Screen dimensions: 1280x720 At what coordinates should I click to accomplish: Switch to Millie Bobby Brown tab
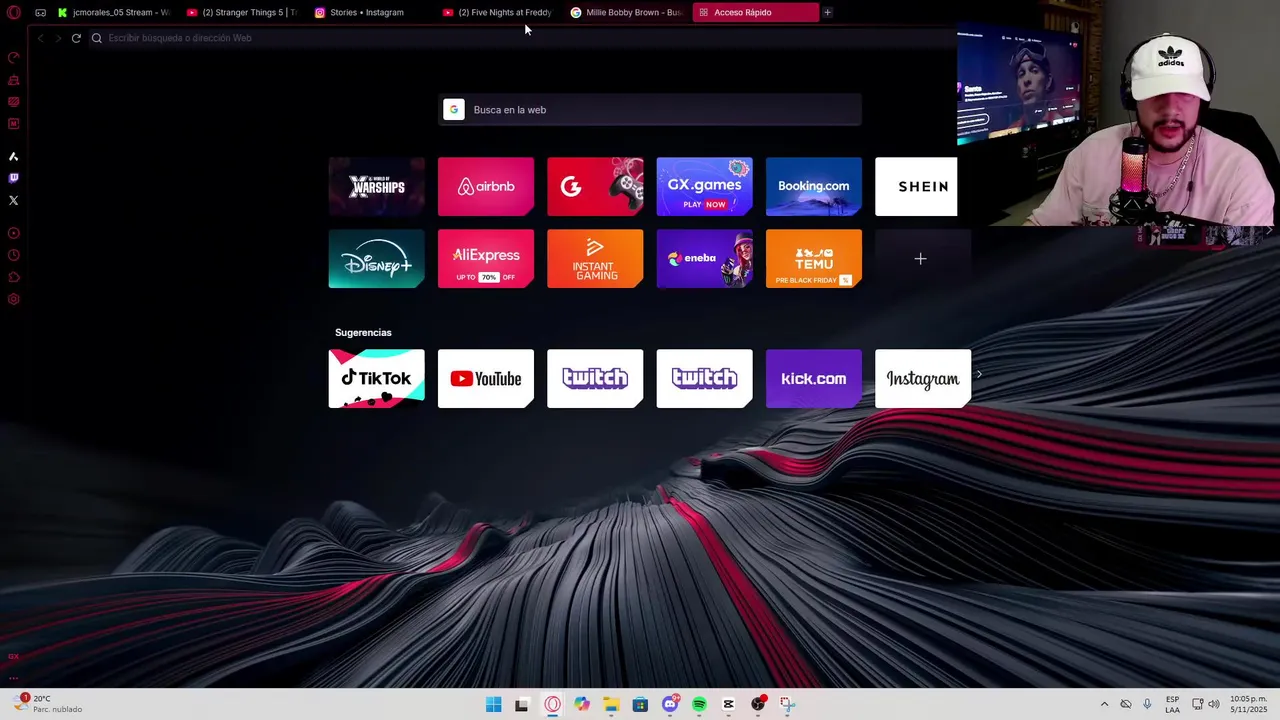(x=625, y=12)
